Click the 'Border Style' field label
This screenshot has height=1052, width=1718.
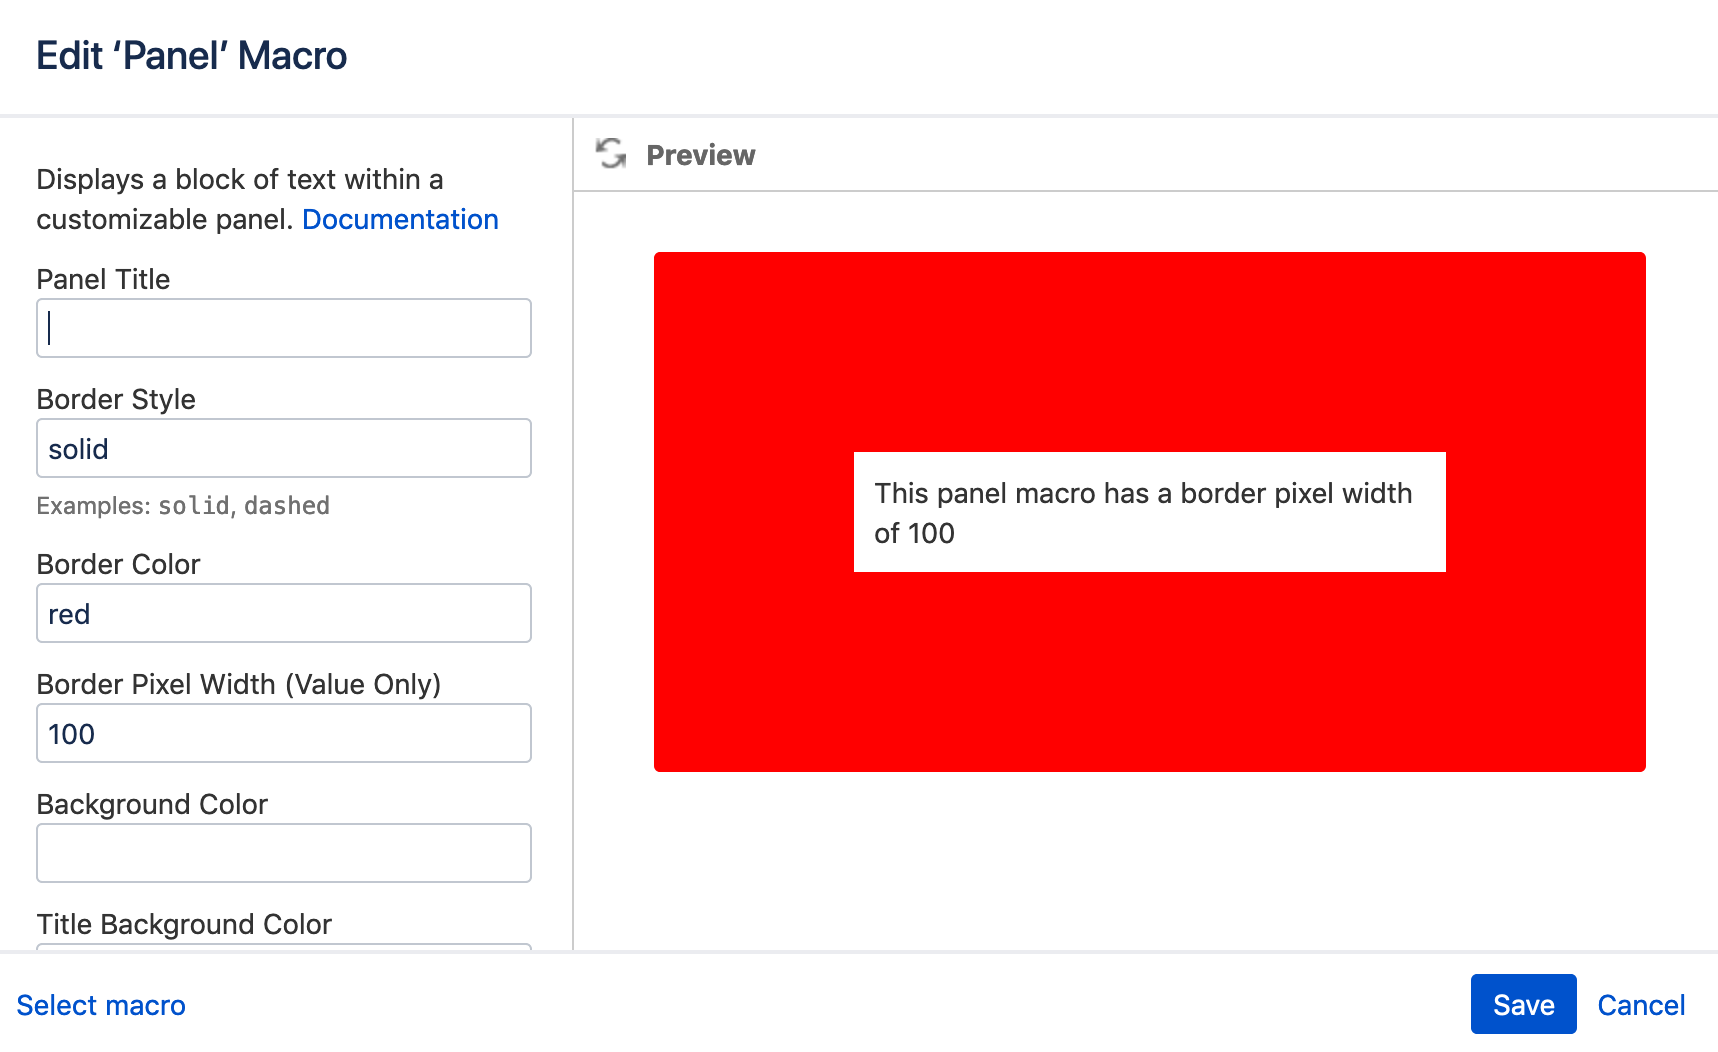click(x=116, y=399)
